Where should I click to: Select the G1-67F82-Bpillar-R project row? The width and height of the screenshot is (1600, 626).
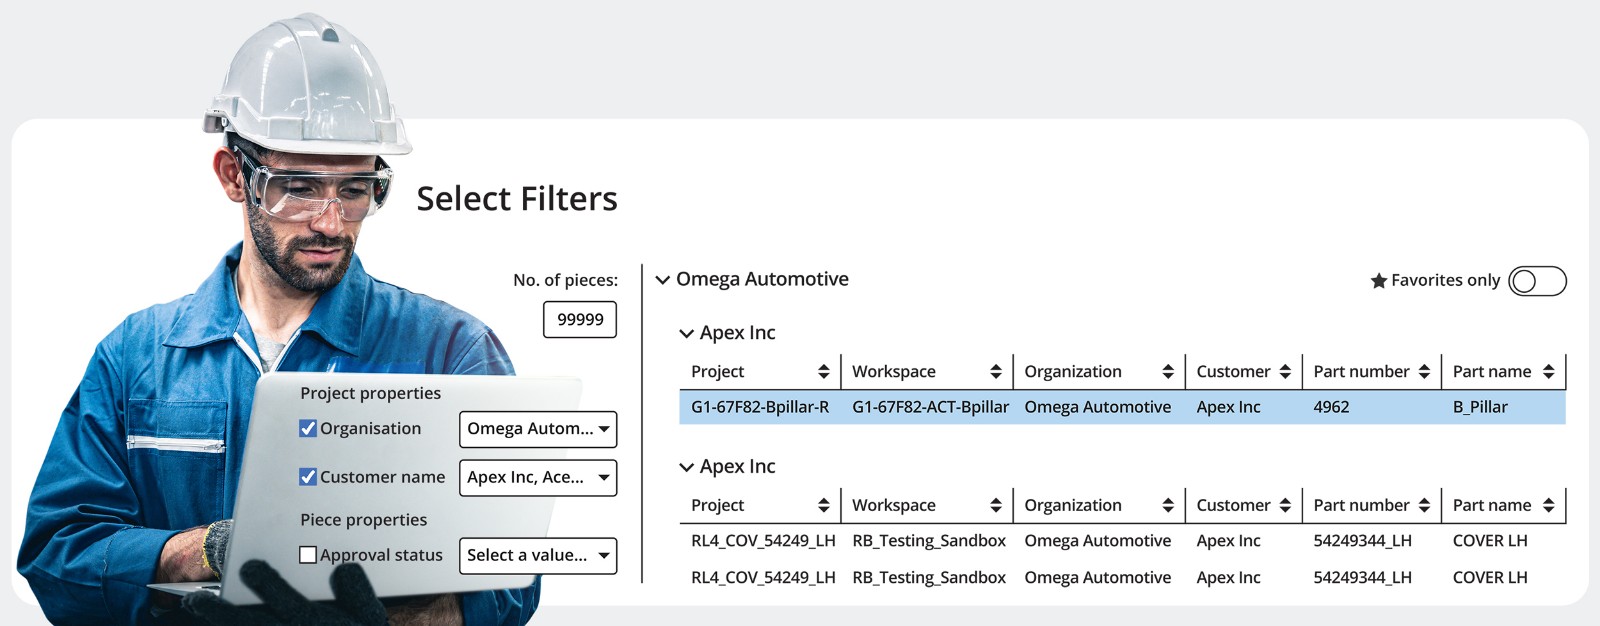coord(760,408)
